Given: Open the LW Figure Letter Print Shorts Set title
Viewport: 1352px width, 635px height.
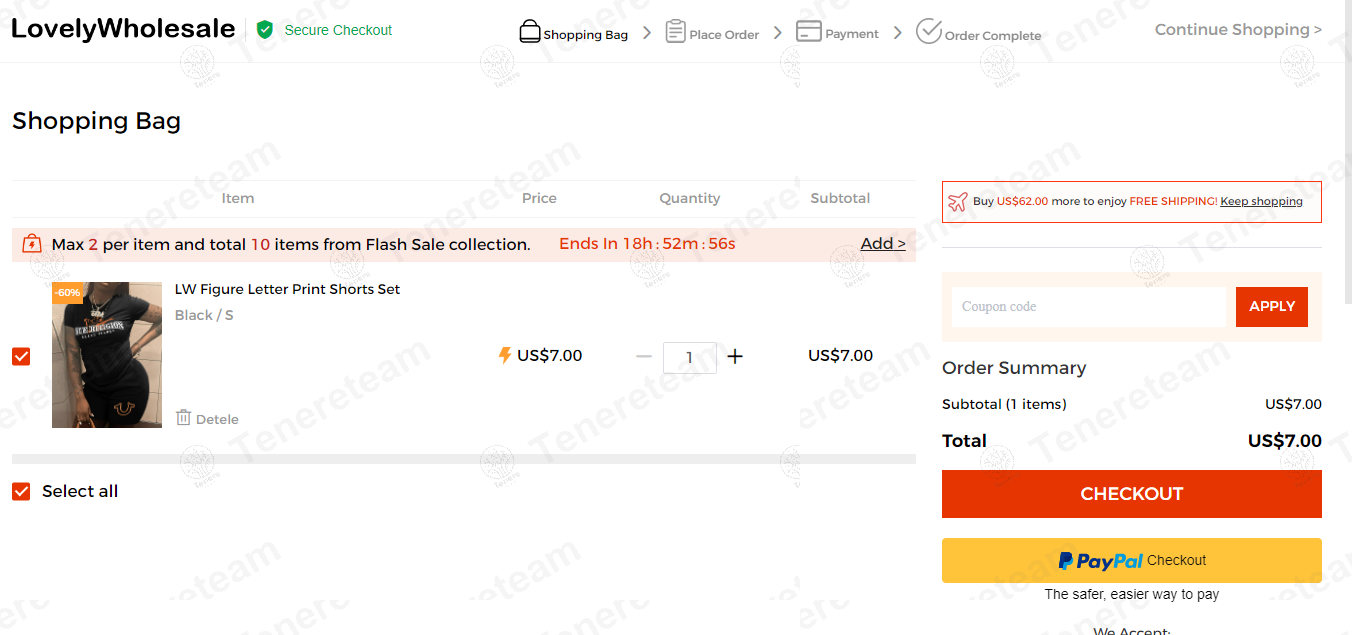Looking at the screenshot, I should pyautogui.click(x=287, y=289).
